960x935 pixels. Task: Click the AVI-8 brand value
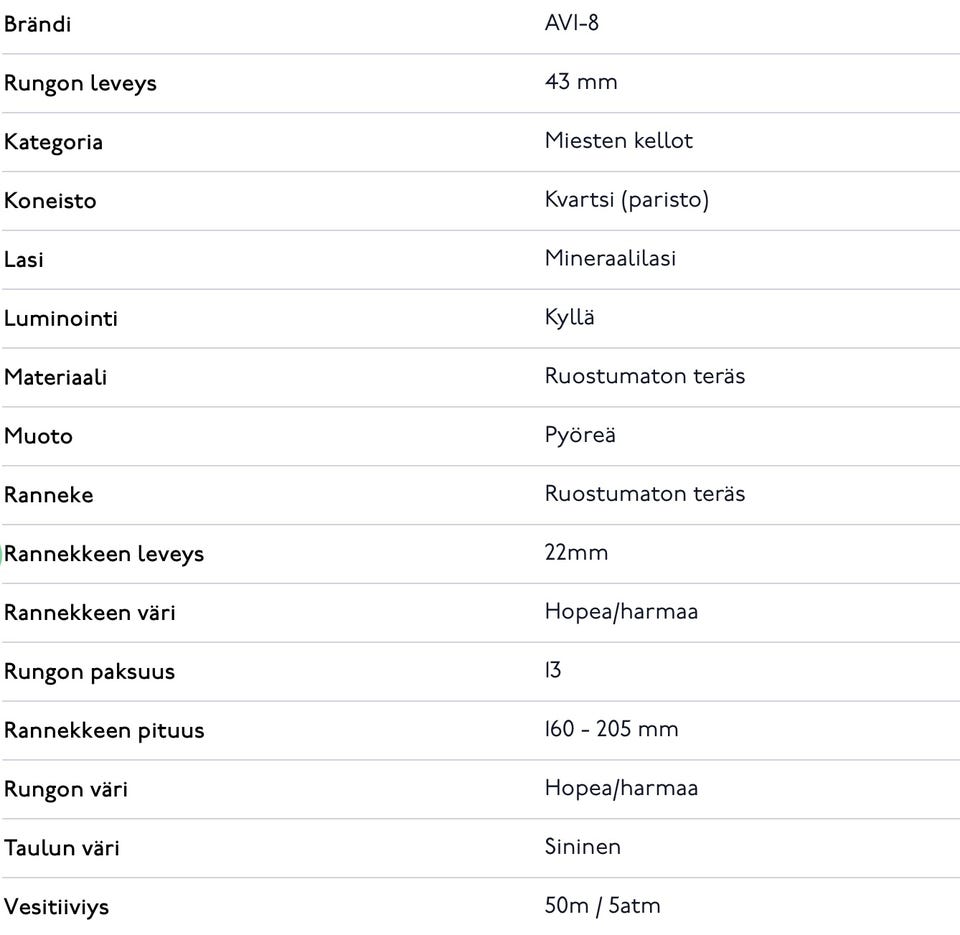tap(571, 24)
